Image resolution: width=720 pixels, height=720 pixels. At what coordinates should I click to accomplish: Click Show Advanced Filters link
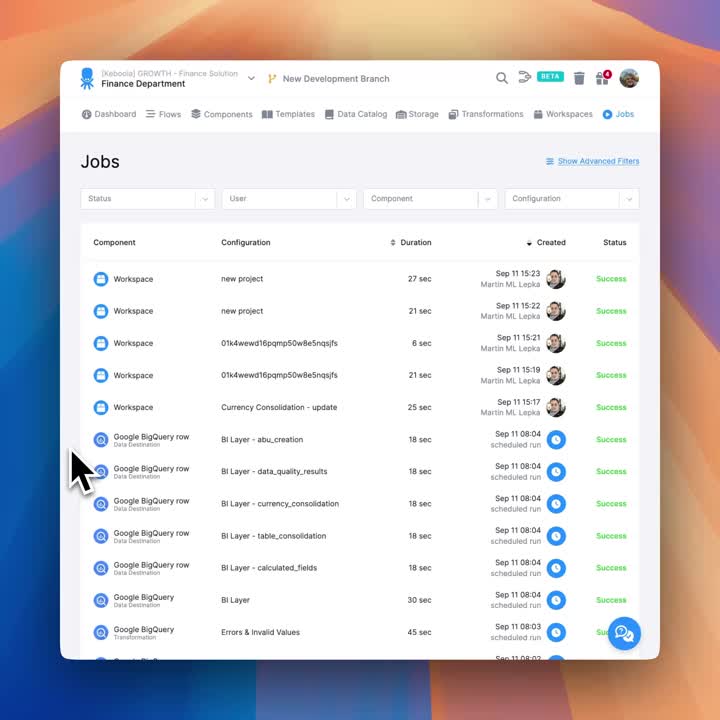pyautogui.click(x=598, y=161)
